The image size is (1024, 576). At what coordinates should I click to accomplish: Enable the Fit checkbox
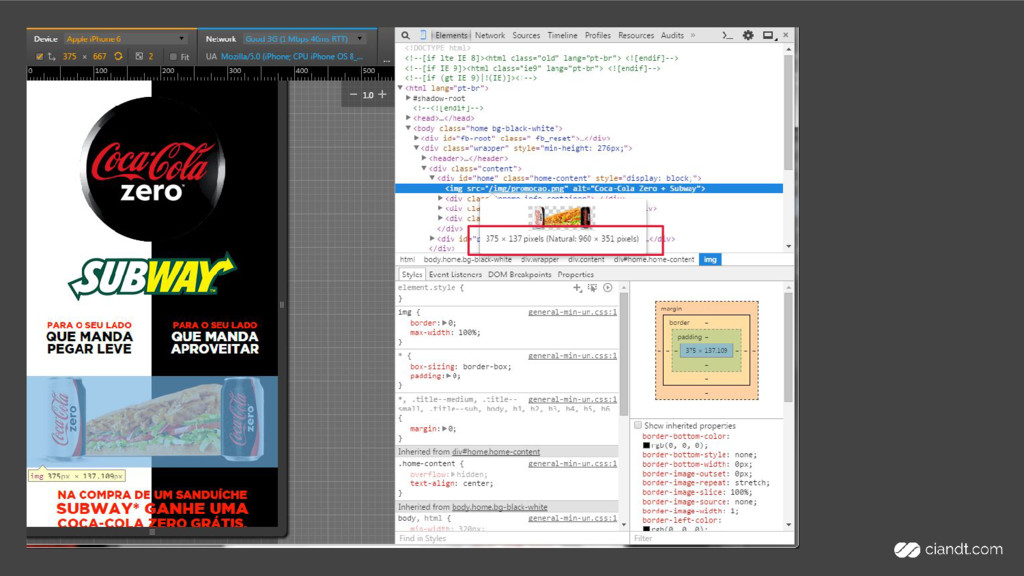(x=173, y=57)
